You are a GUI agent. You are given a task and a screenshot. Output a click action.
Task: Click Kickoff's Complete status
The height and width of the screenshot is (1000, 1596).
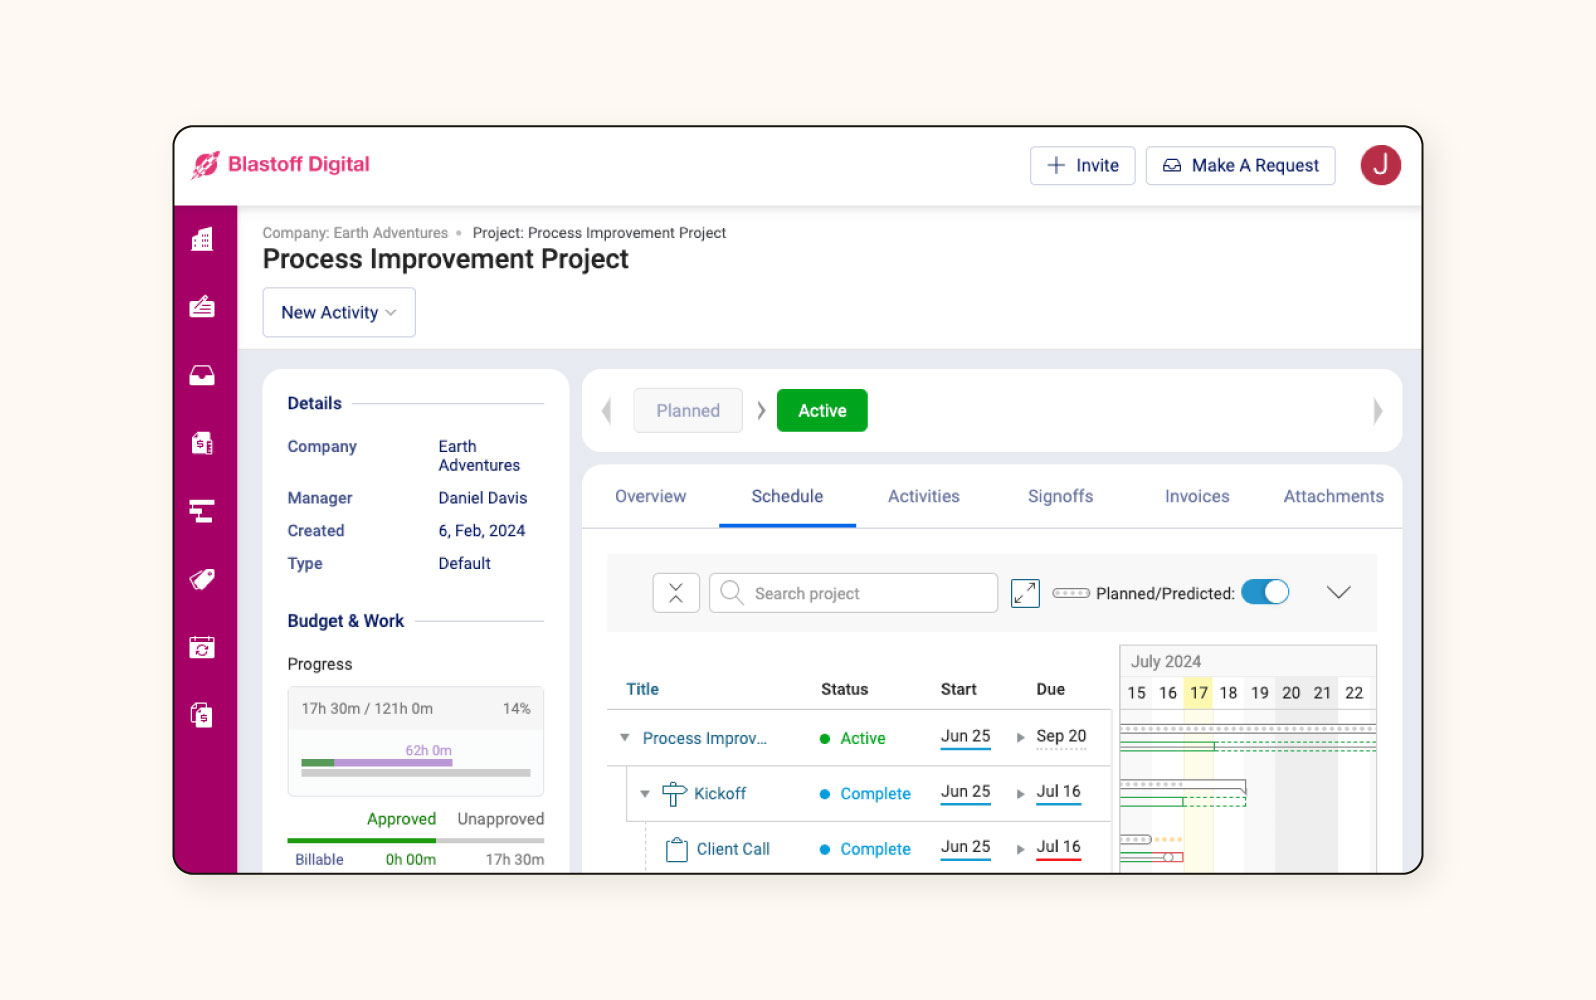865,793
